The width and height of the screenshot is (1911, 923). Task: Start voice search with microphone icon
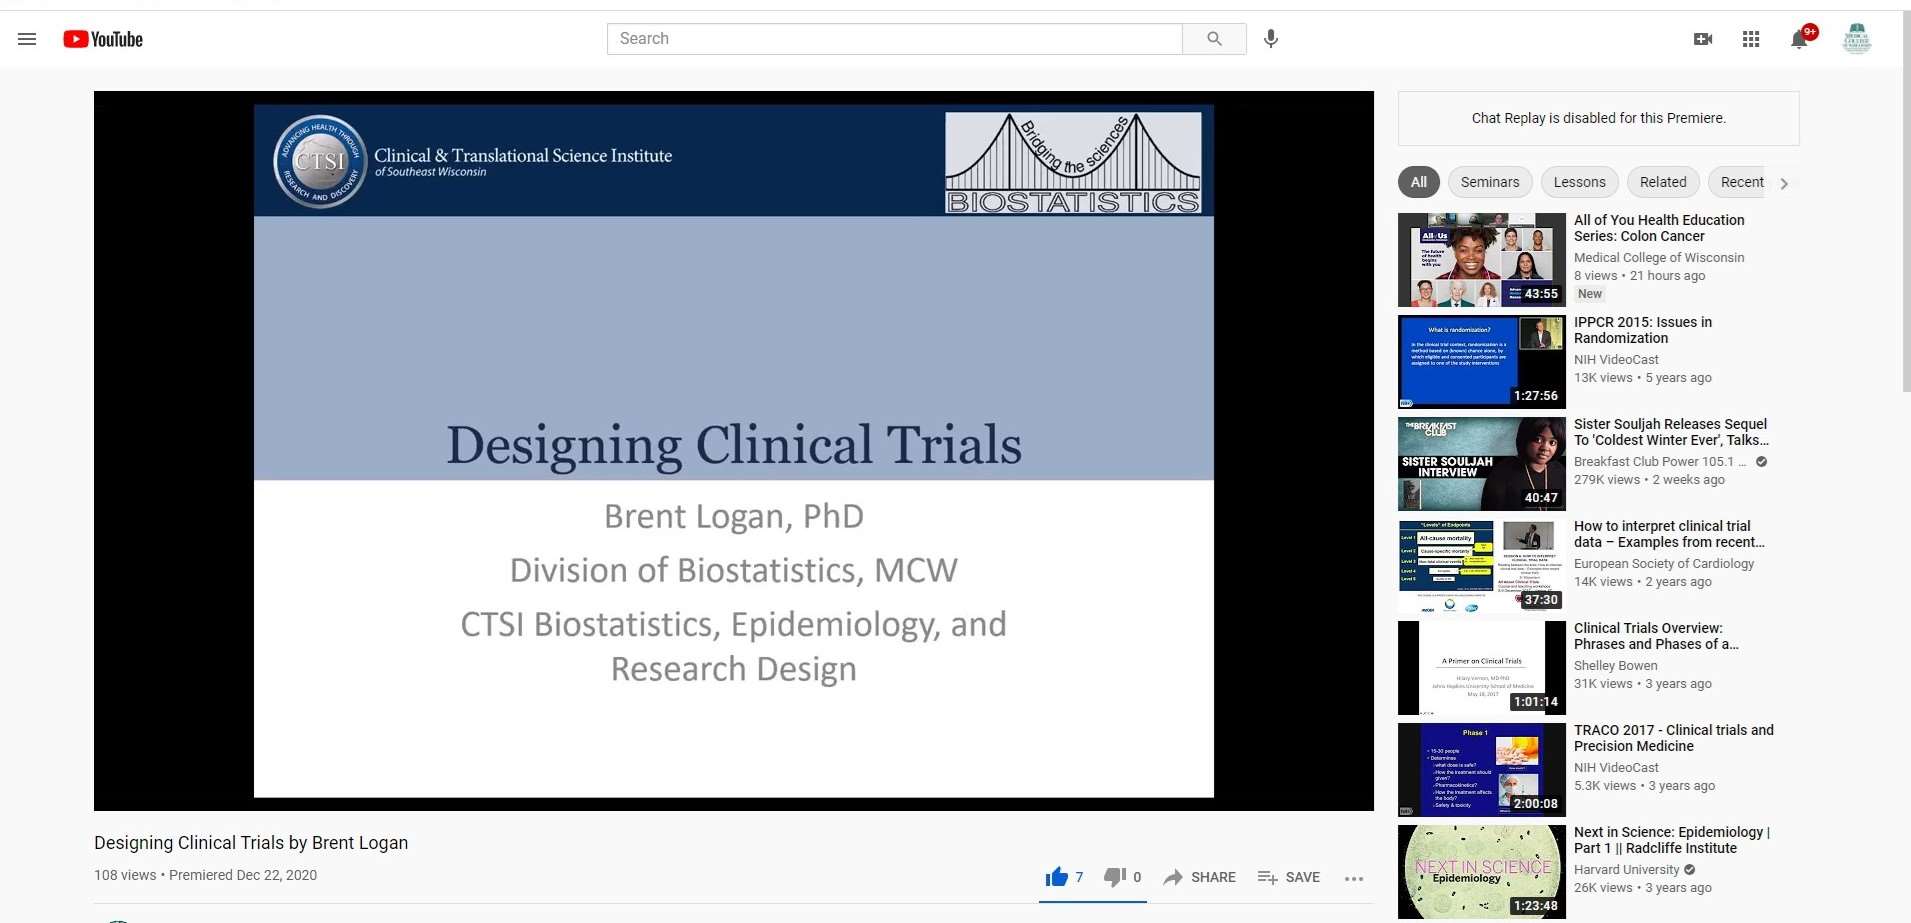[x=1271, y=39]
